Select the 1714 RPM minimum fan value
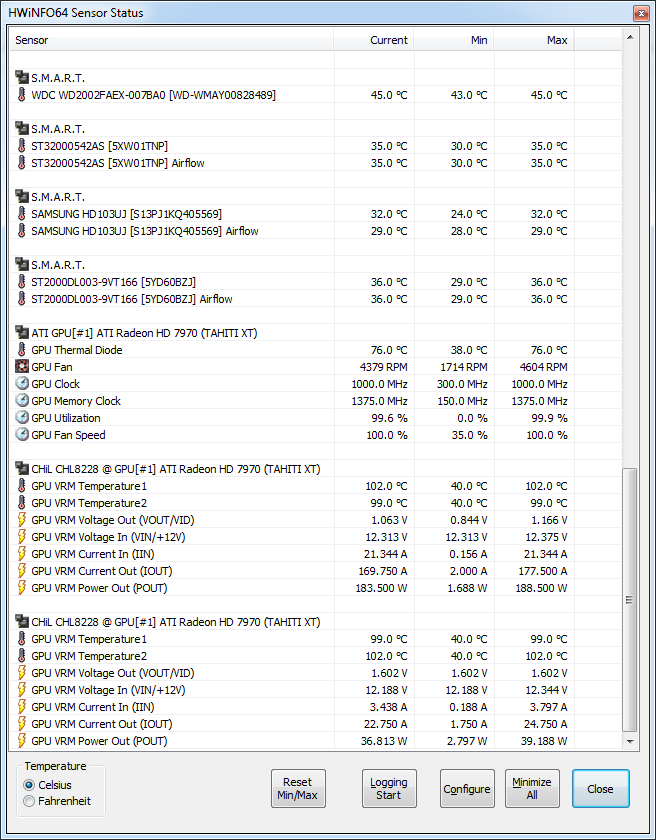 463,367
